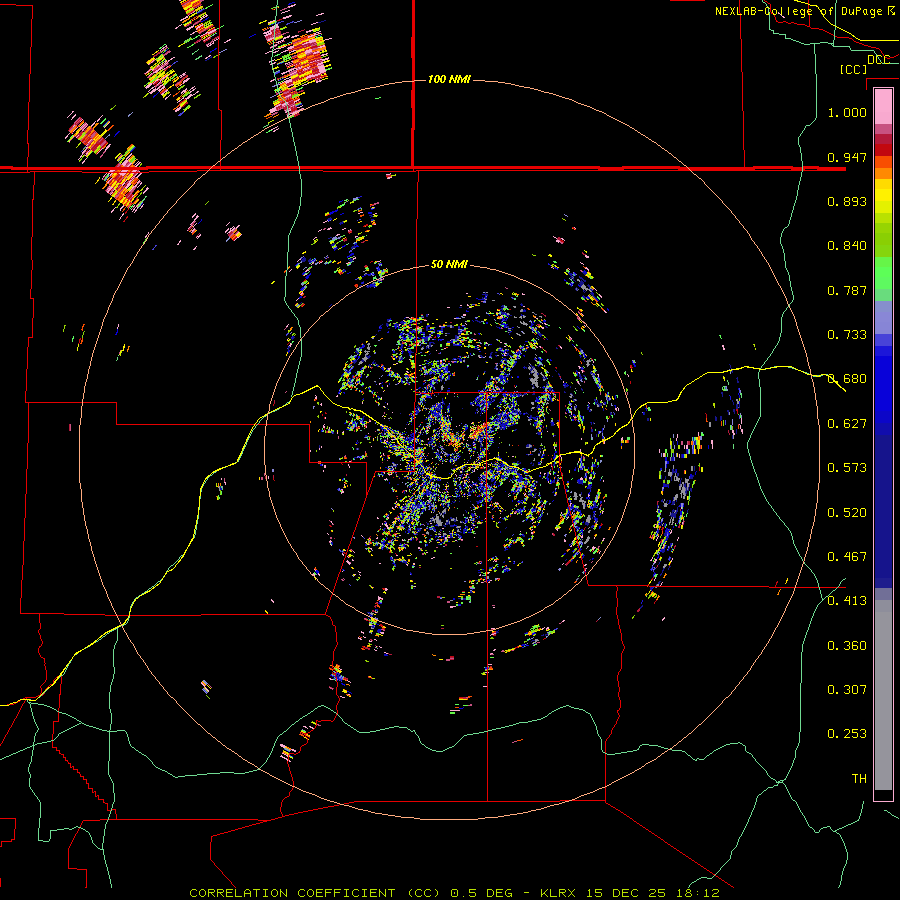Screen dimensions: 900x900
Task: Click the gray low-value segment of color bar
Action: (x=883, y=695)
